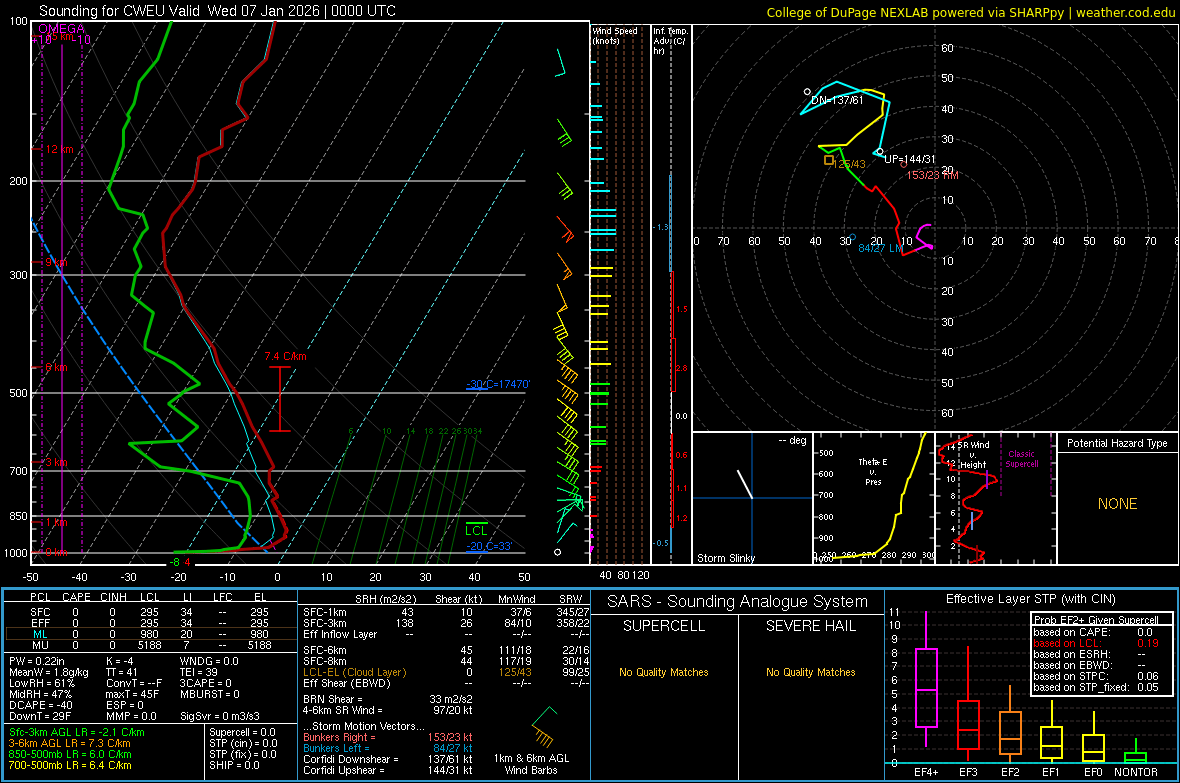The width and height of the screenshot is (1180, 783).
Task: Click the SEVERE HAIL analogue column header
Action: (x=810, y=626)
